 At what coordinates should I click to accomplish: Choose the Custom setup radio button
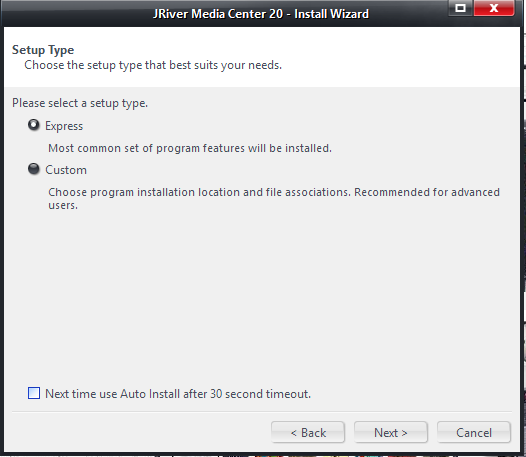pos(34,169)
